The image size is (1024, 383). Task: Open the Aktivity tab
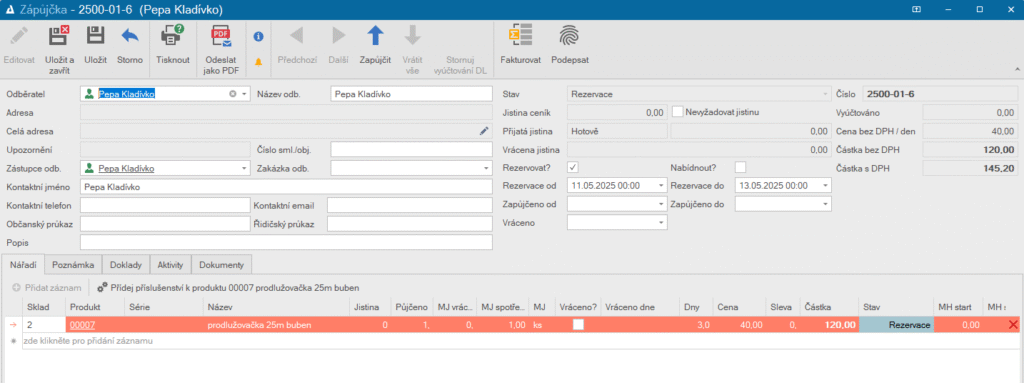click(x=170, y=265)
